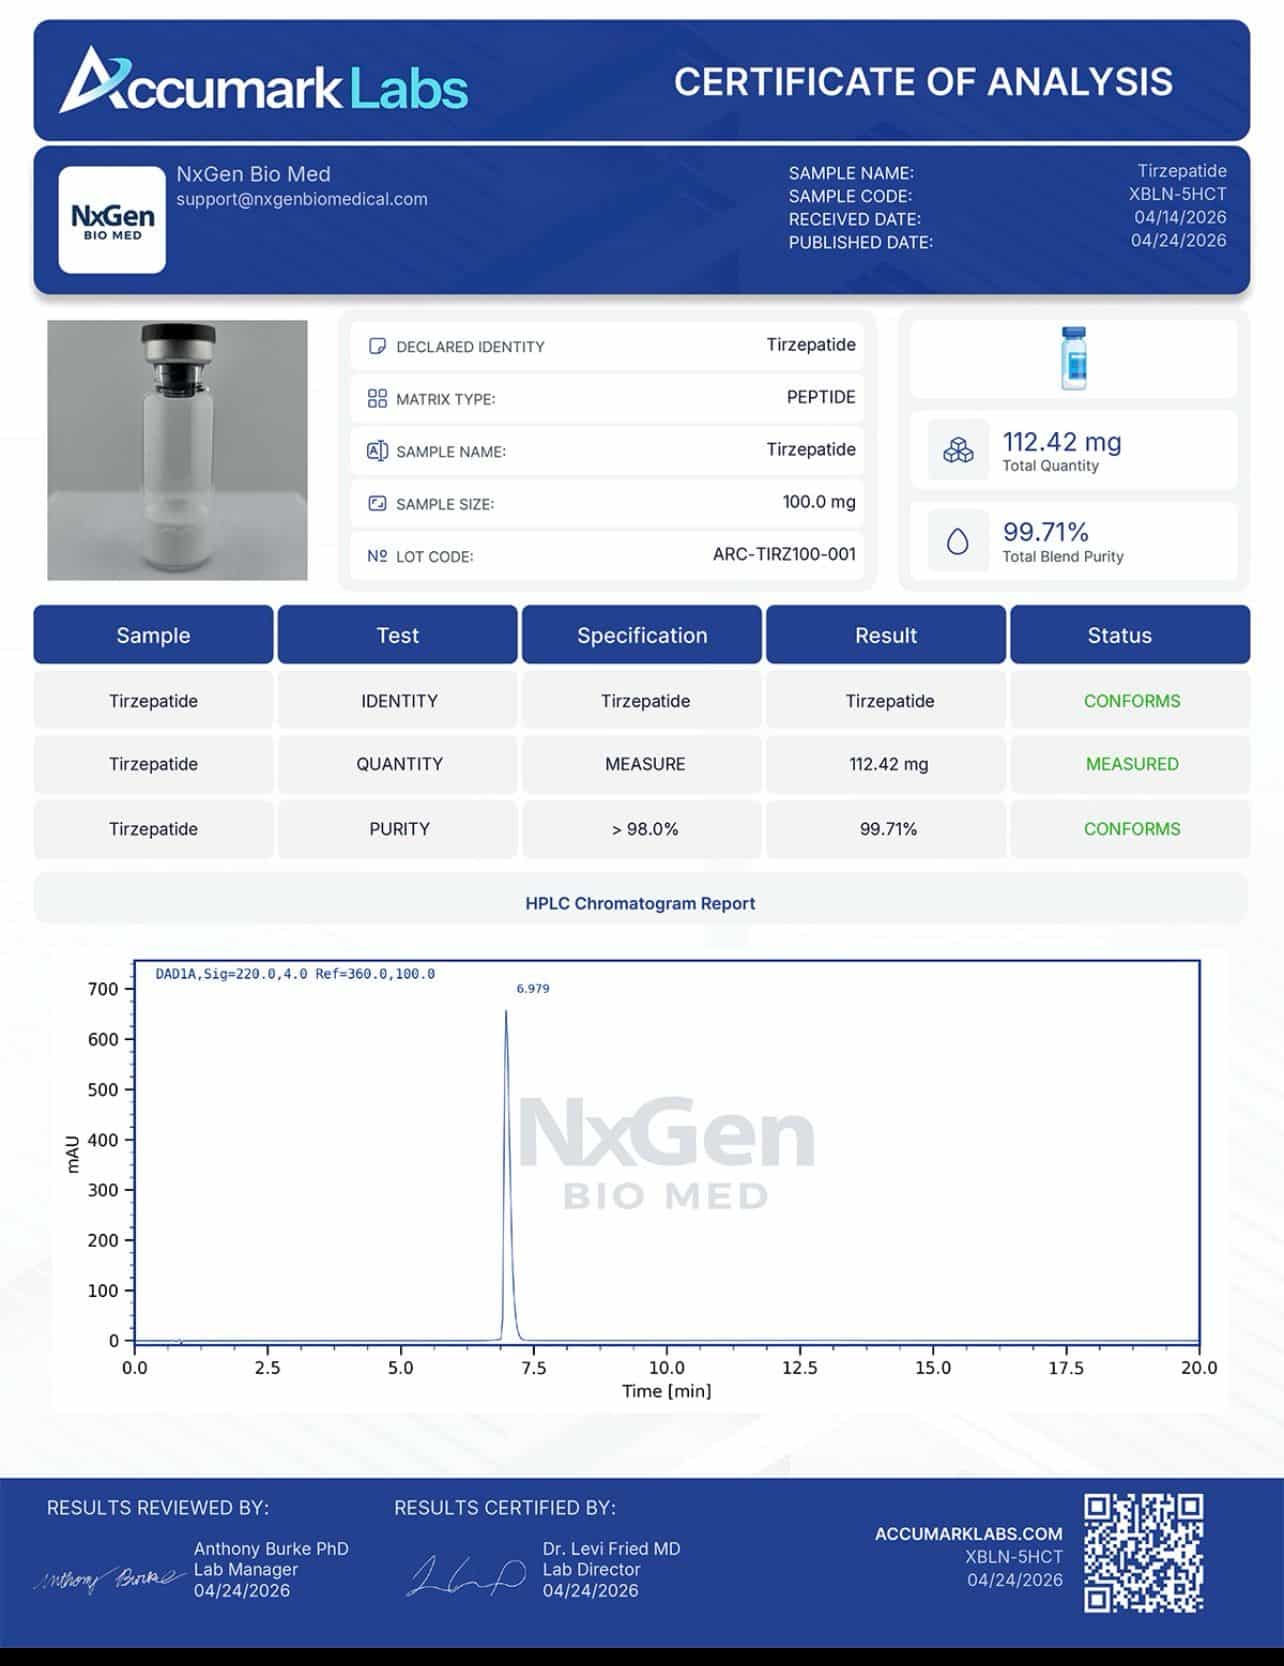Image resolution: width=1284 pixels, height=1666 pixels.
Task: Click the Test column header
Action: click(398, 635)
